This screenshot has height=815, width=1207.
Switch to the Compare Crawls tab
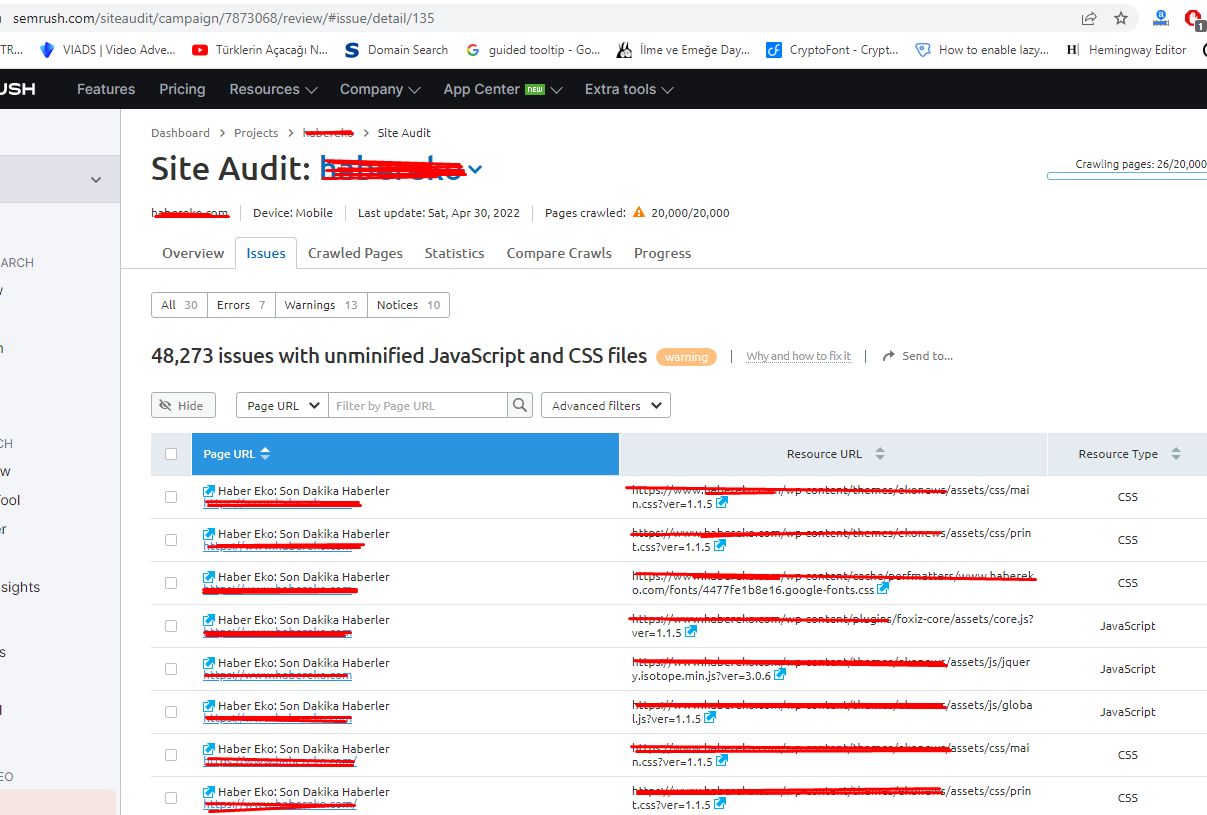(559, 253)
